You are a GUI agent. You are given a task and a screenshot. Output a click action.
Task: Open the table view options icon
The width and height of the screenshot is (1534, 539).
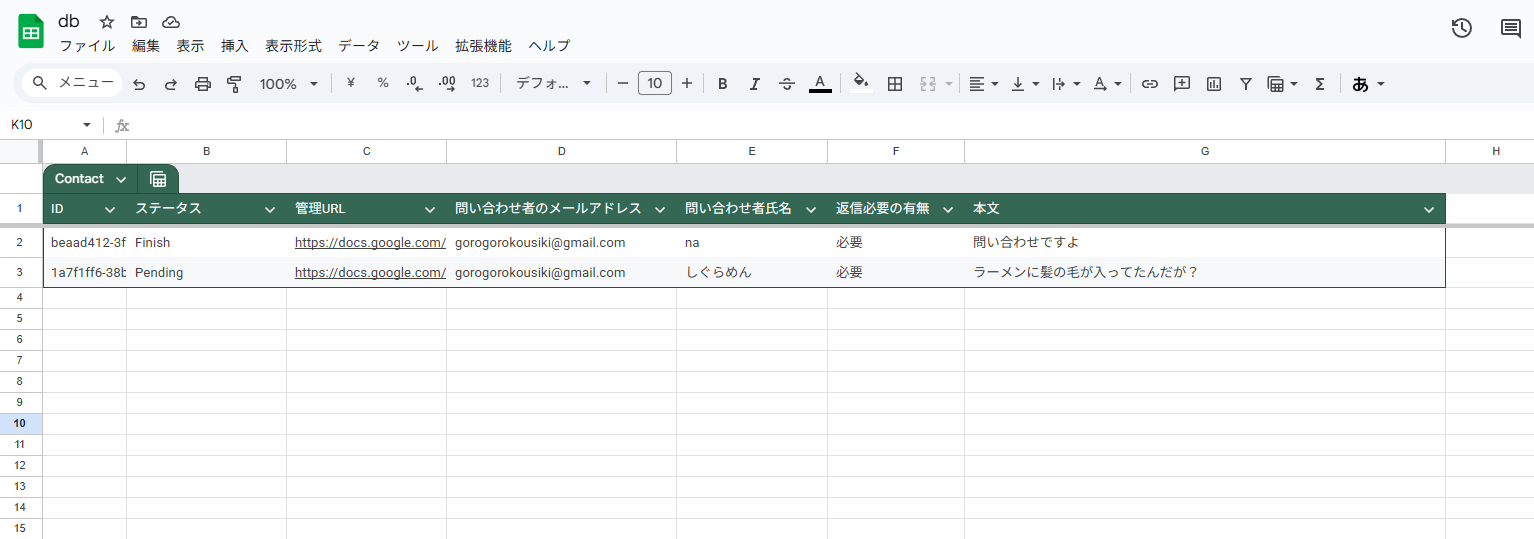coord(1282,84)
